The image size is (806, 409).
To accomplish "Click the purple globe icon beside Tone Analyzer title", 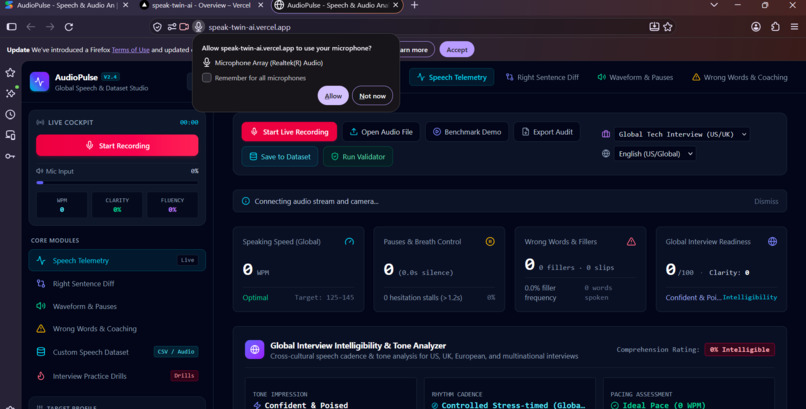I will coord(254,349).
